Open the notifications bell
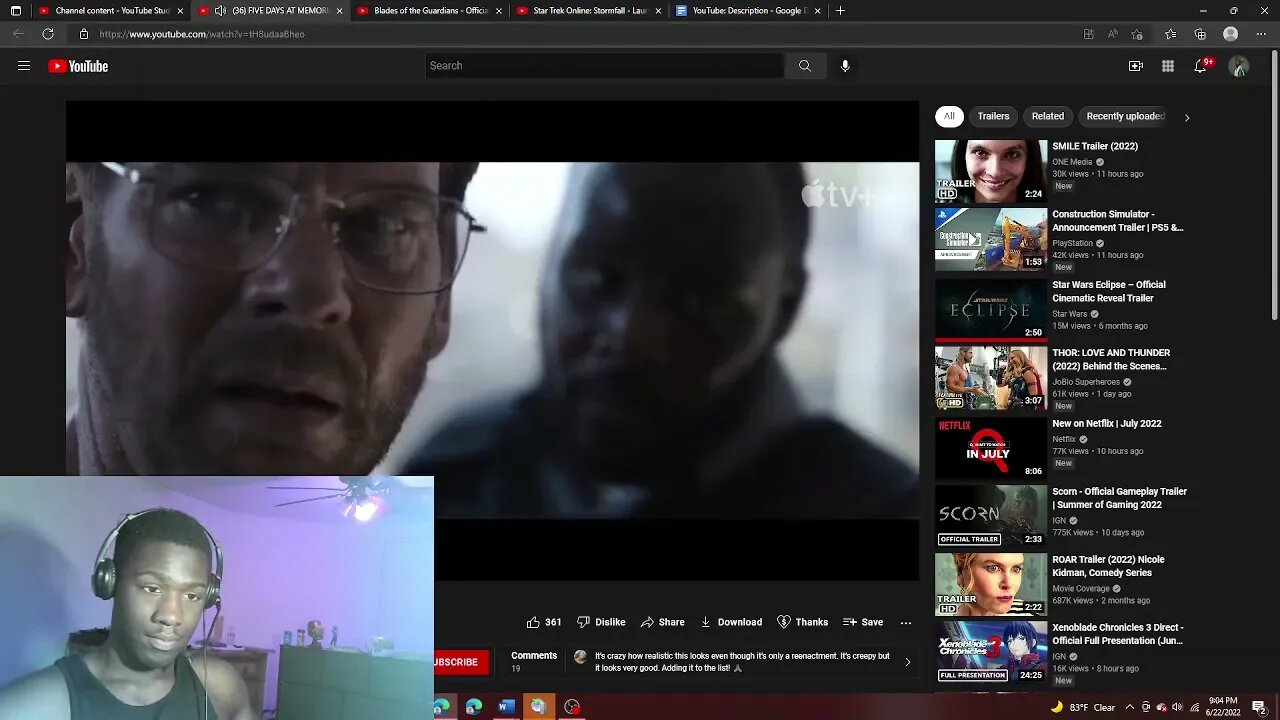 (1200, 66)
